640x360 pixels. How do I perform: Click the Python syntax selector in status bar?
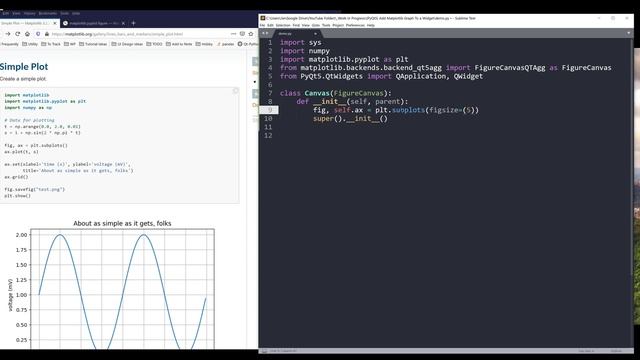coord(616,351)
